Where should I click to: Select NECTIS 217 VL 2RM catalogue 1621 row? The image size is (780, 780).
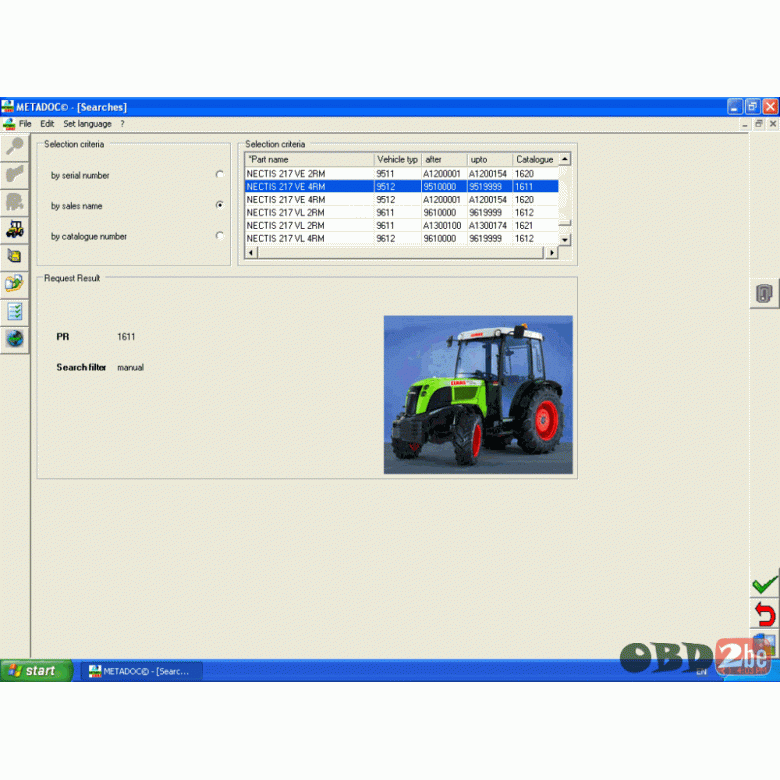[x=401, y=225]
